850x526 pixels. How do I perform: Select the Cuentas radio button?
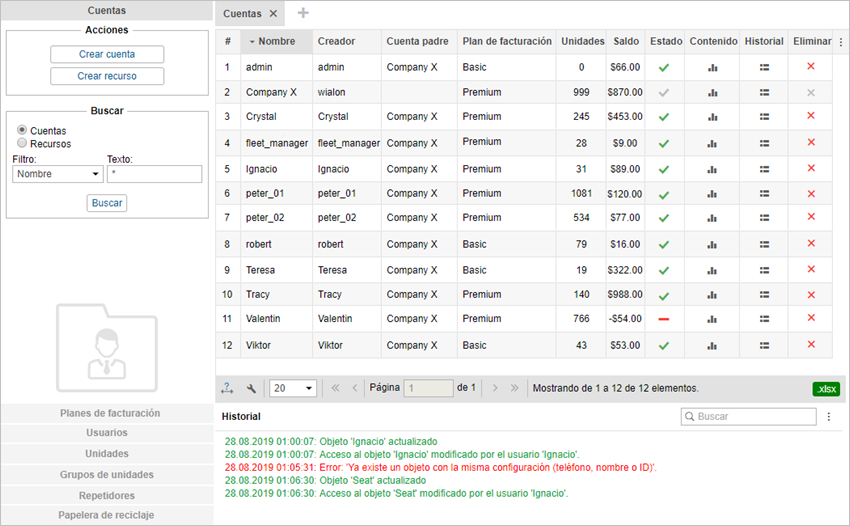[x=22, y=131]
